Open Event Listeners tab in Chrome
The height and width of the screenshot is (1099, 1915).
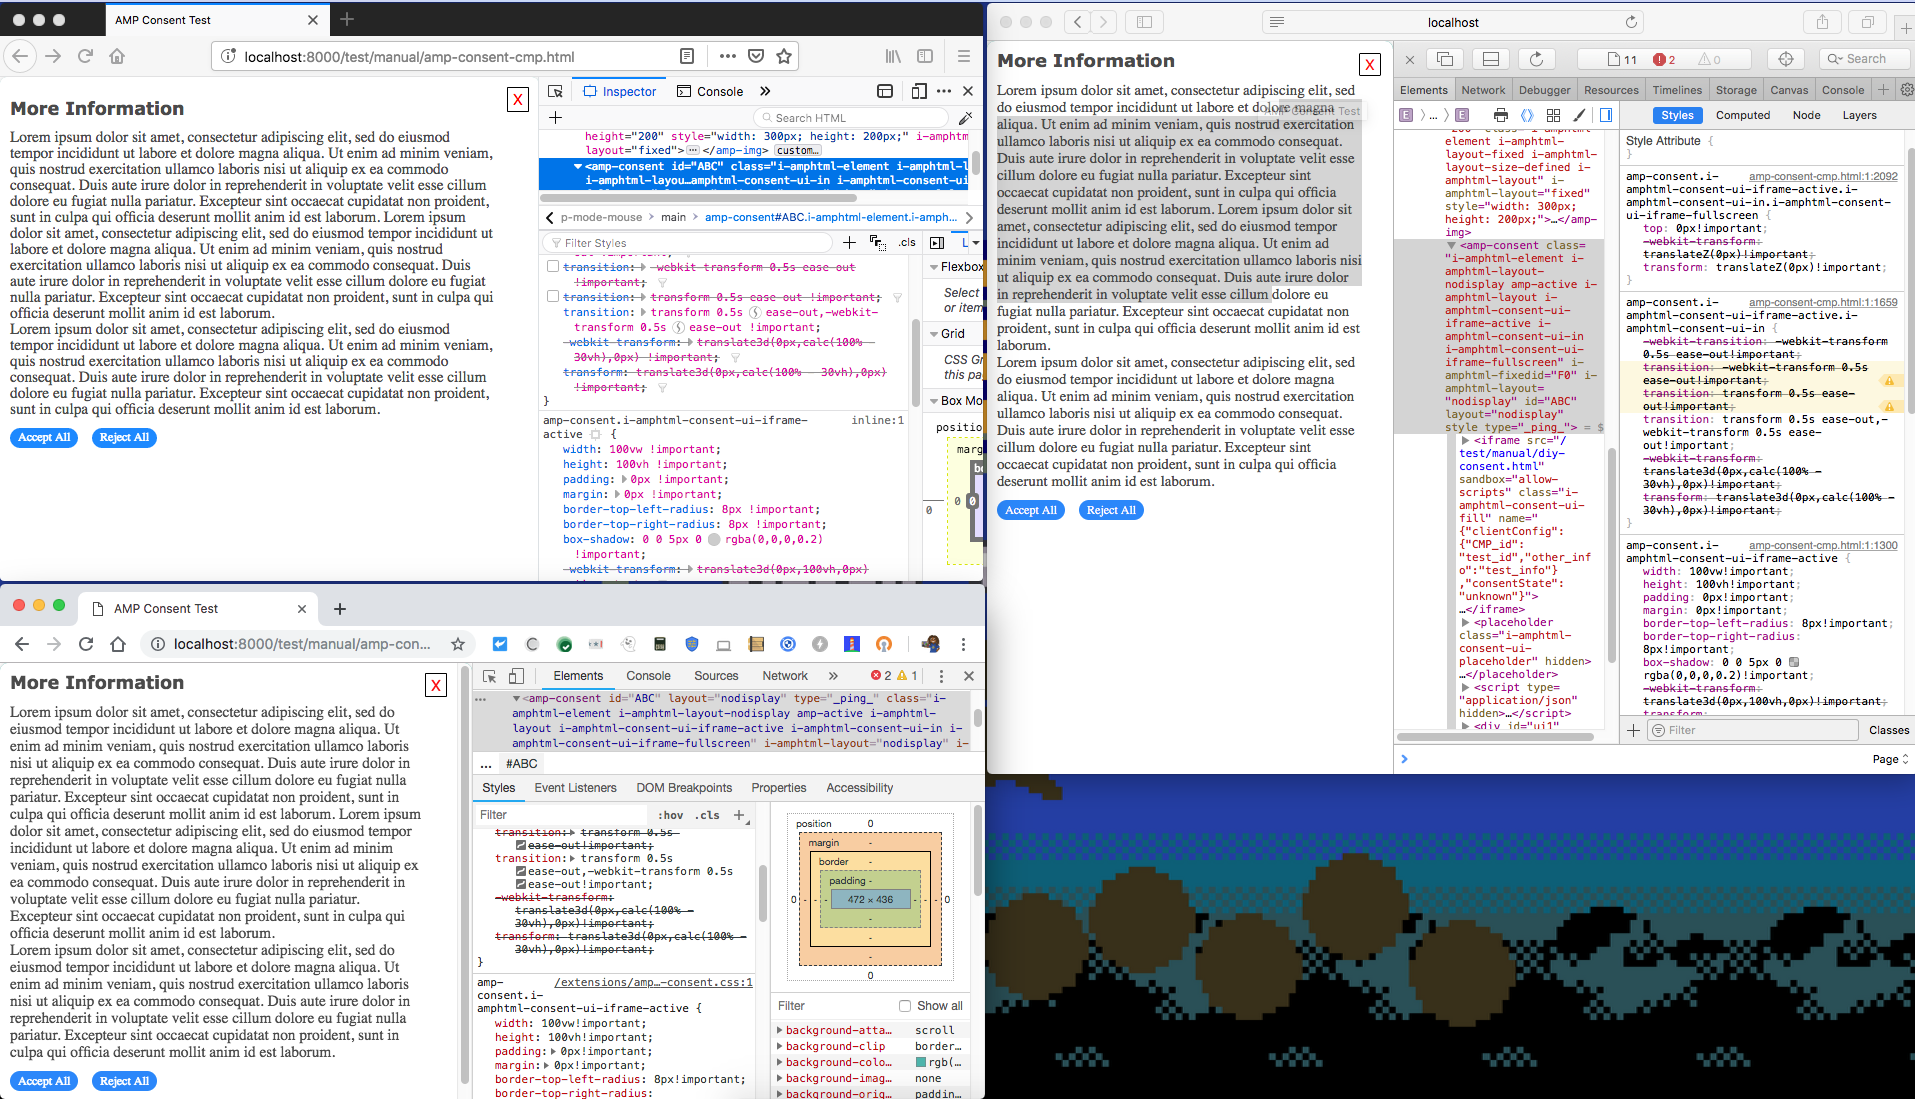point(575,788)
